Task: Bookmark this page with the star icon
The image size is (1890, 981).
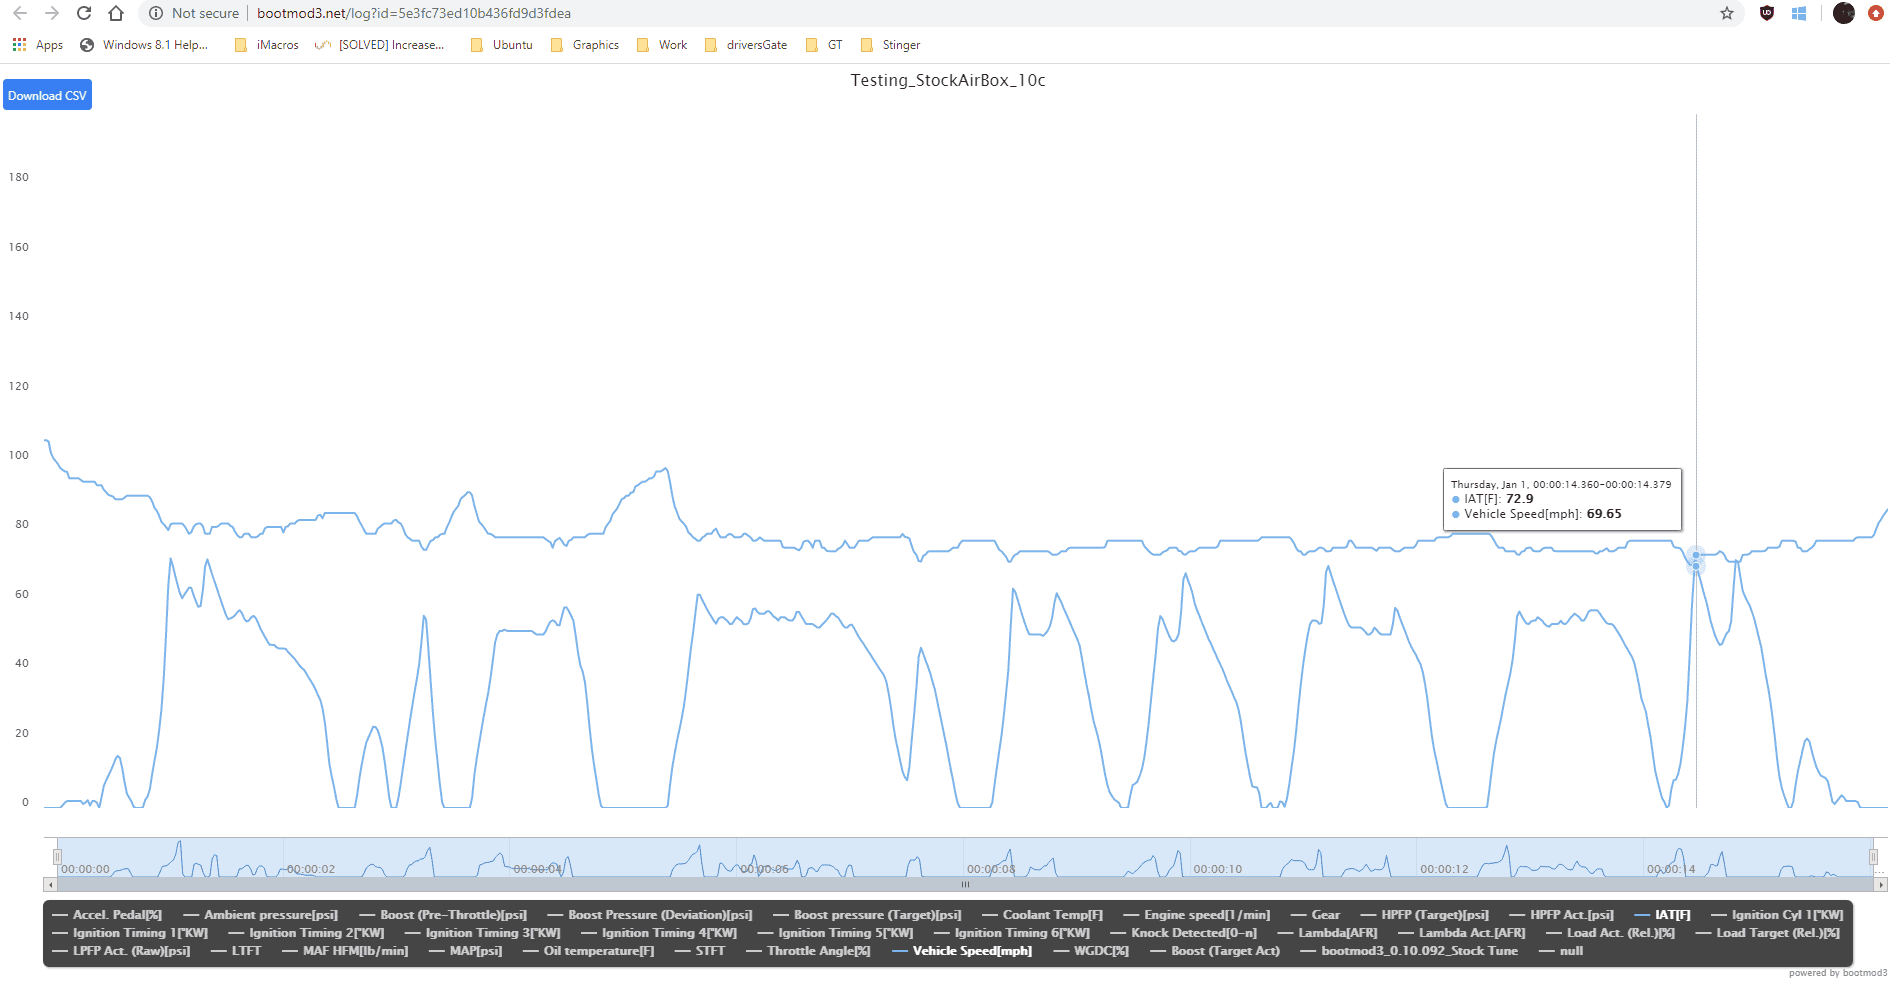Action: tap(1727, 13)
